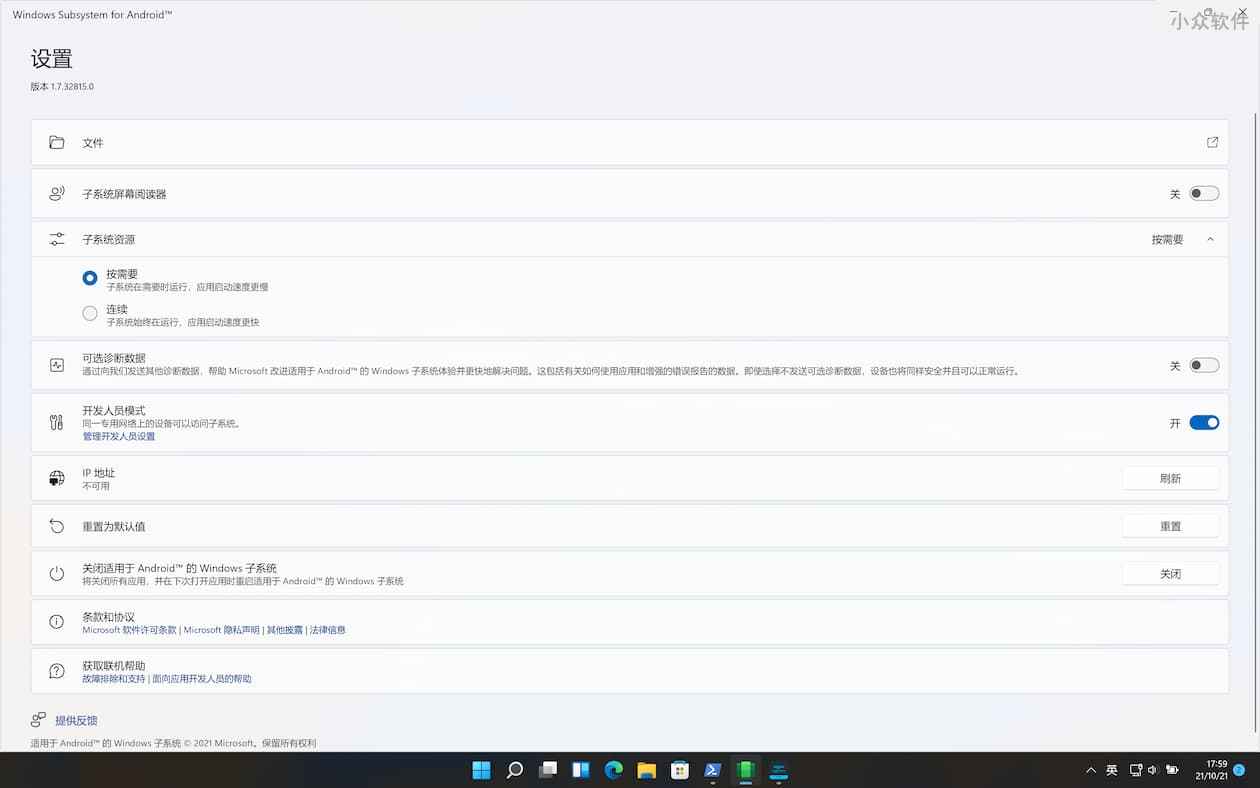Click the 重置为默认值 reset arrow icon

[57, 526]
